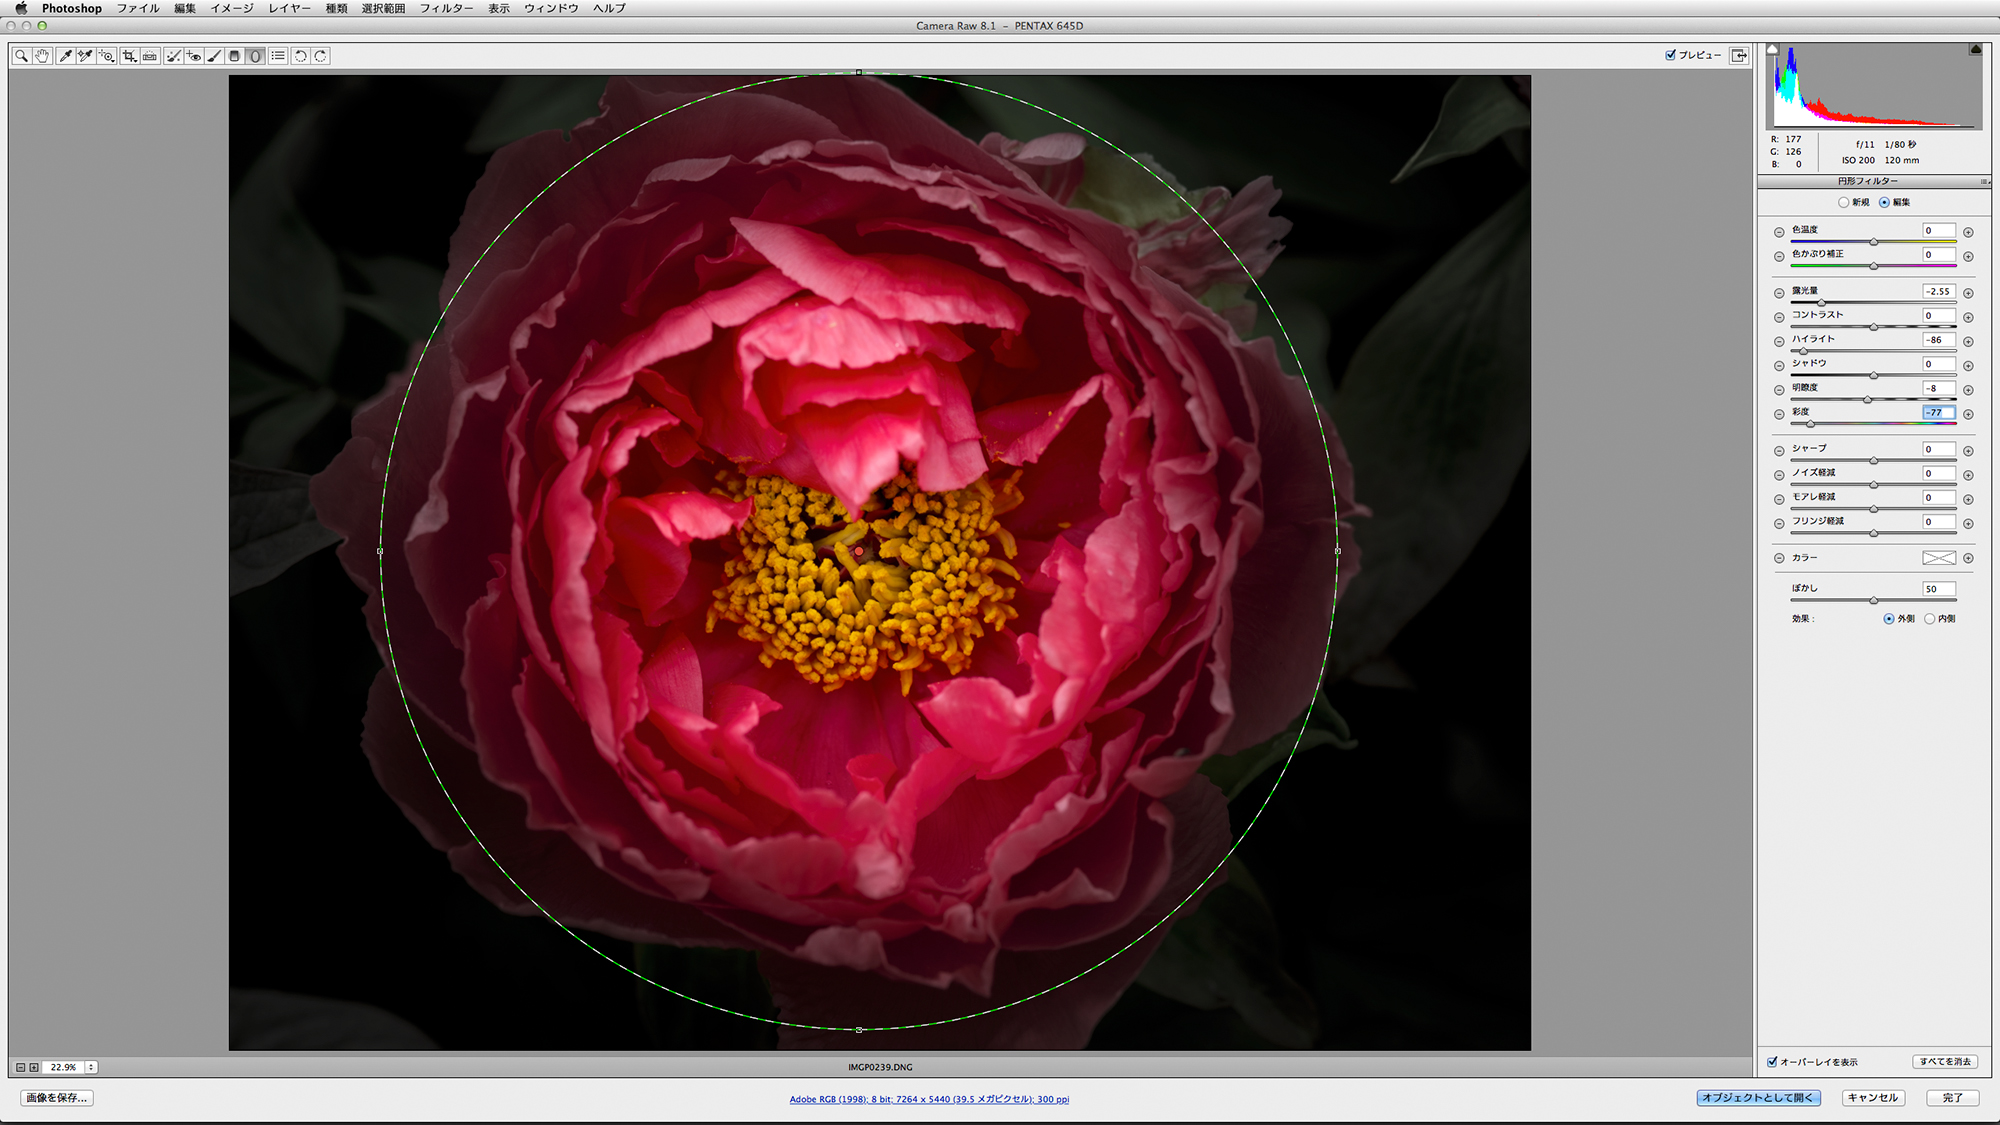Open the レイヤー menu
This screenshot has height=1125, width=2000.
click(289, 8)
